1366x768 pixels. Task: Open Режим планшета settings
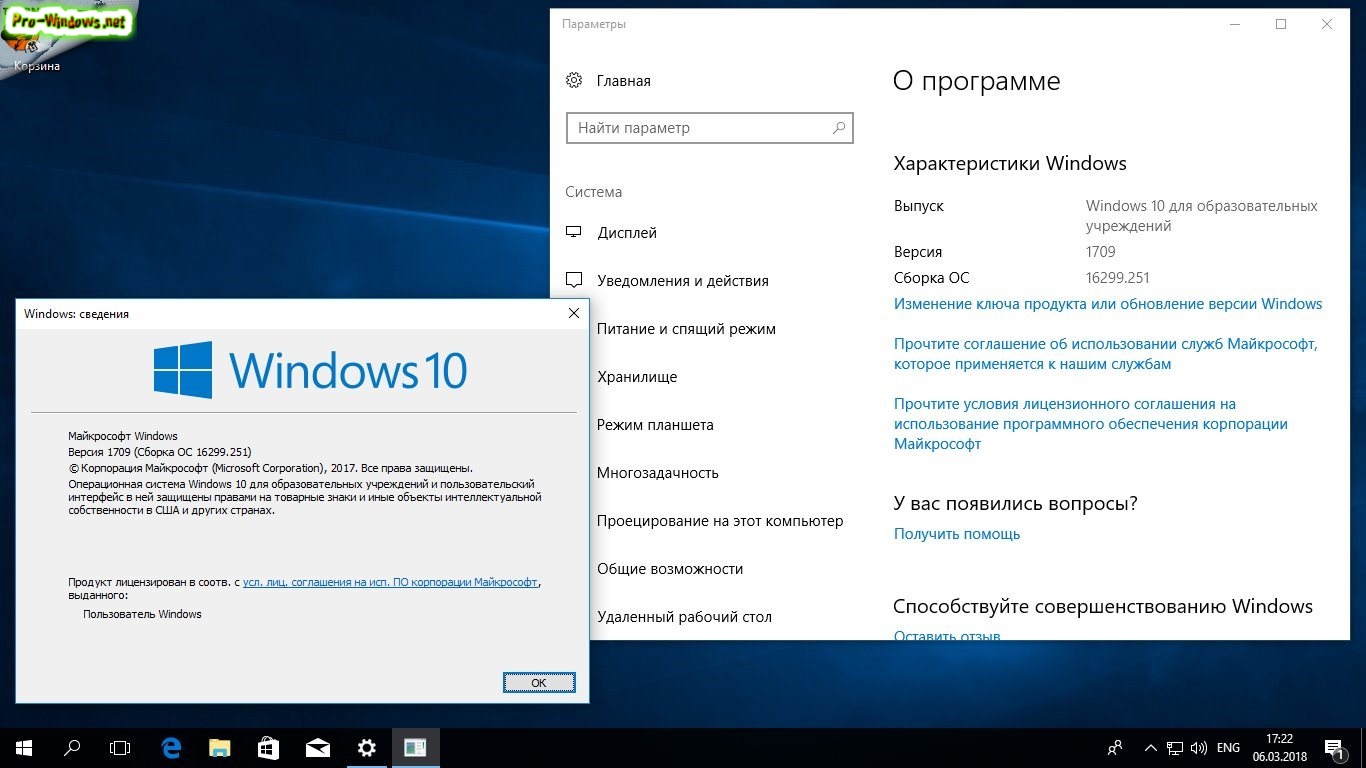coord(655,425)
